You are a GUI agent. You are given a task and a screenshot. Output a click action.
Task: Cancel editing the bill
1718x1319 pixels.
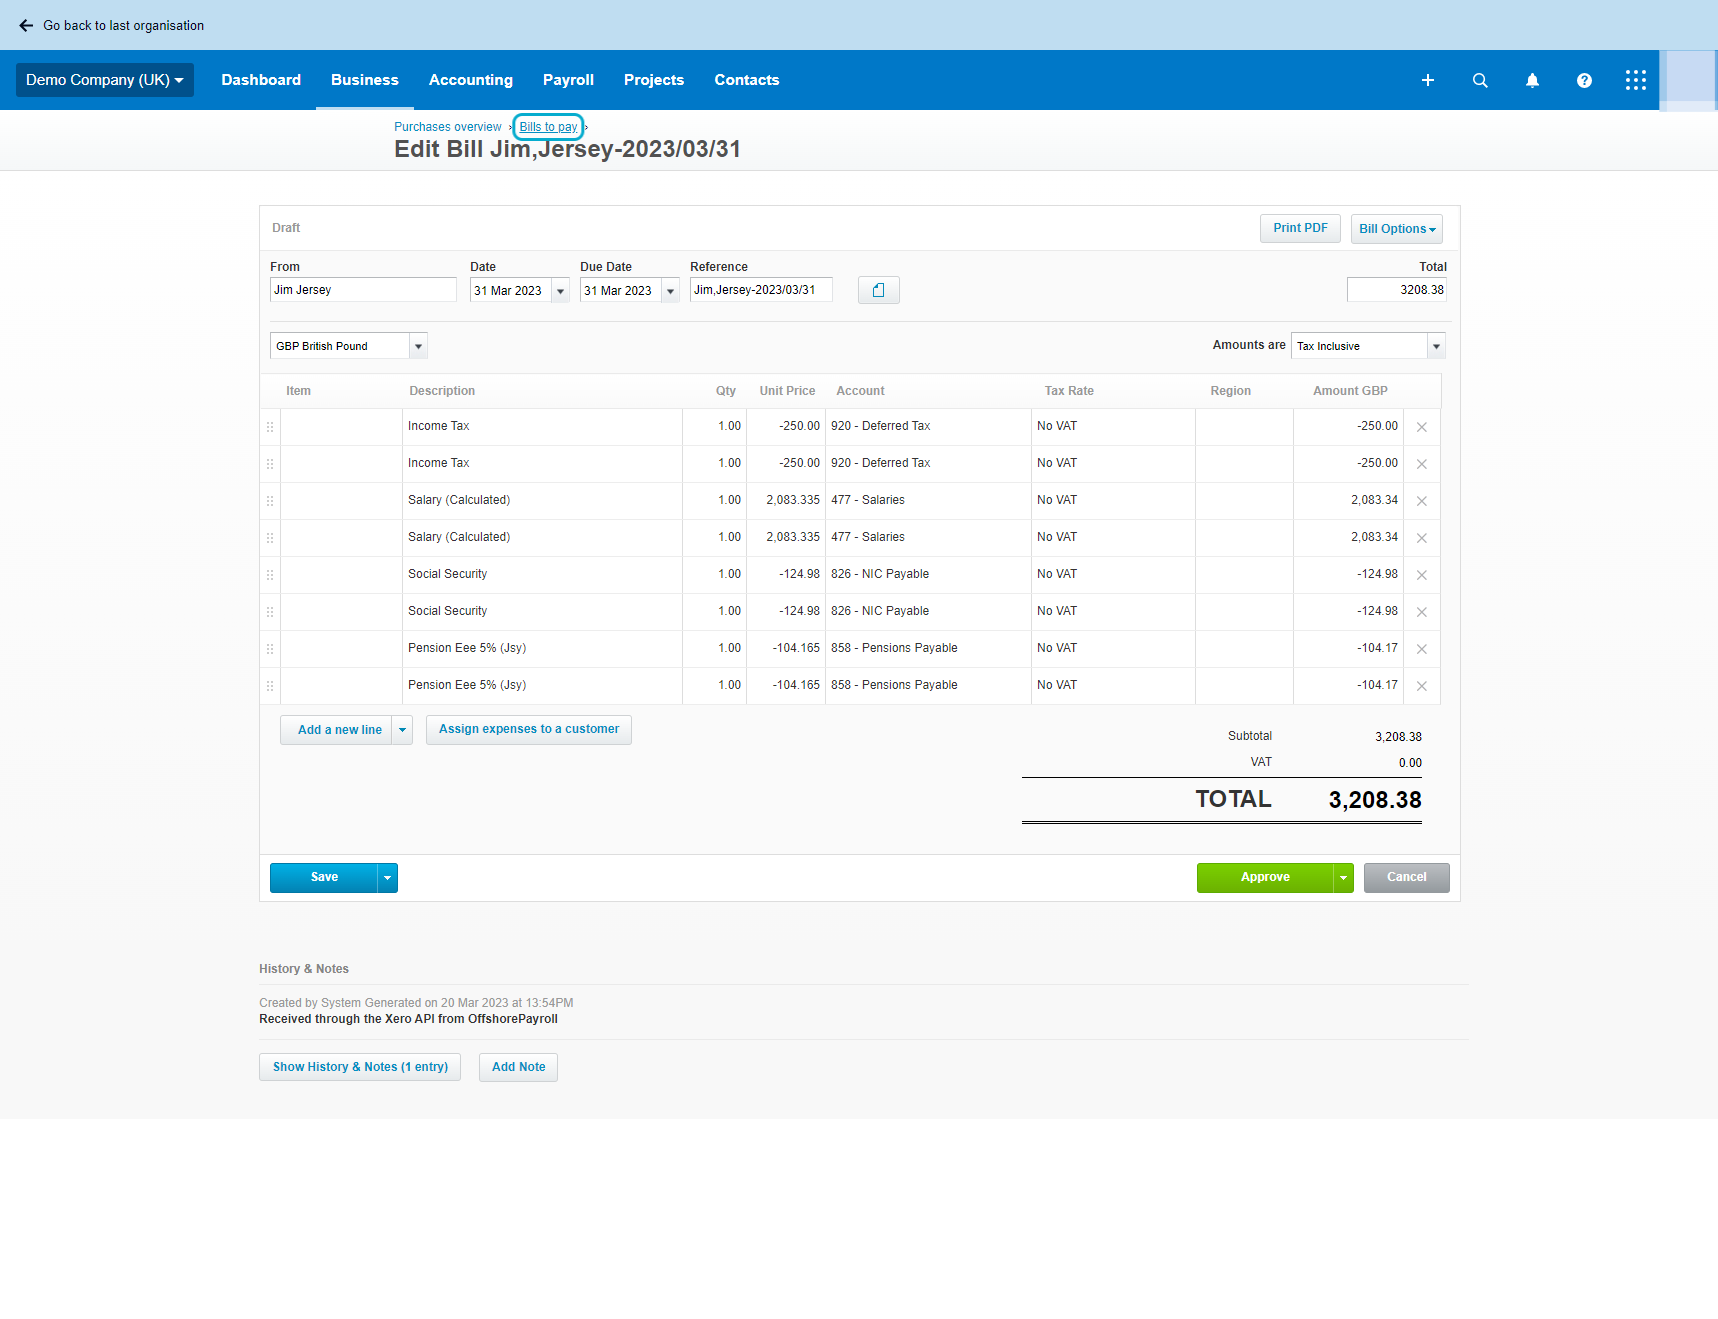(x=1407, y=878)
